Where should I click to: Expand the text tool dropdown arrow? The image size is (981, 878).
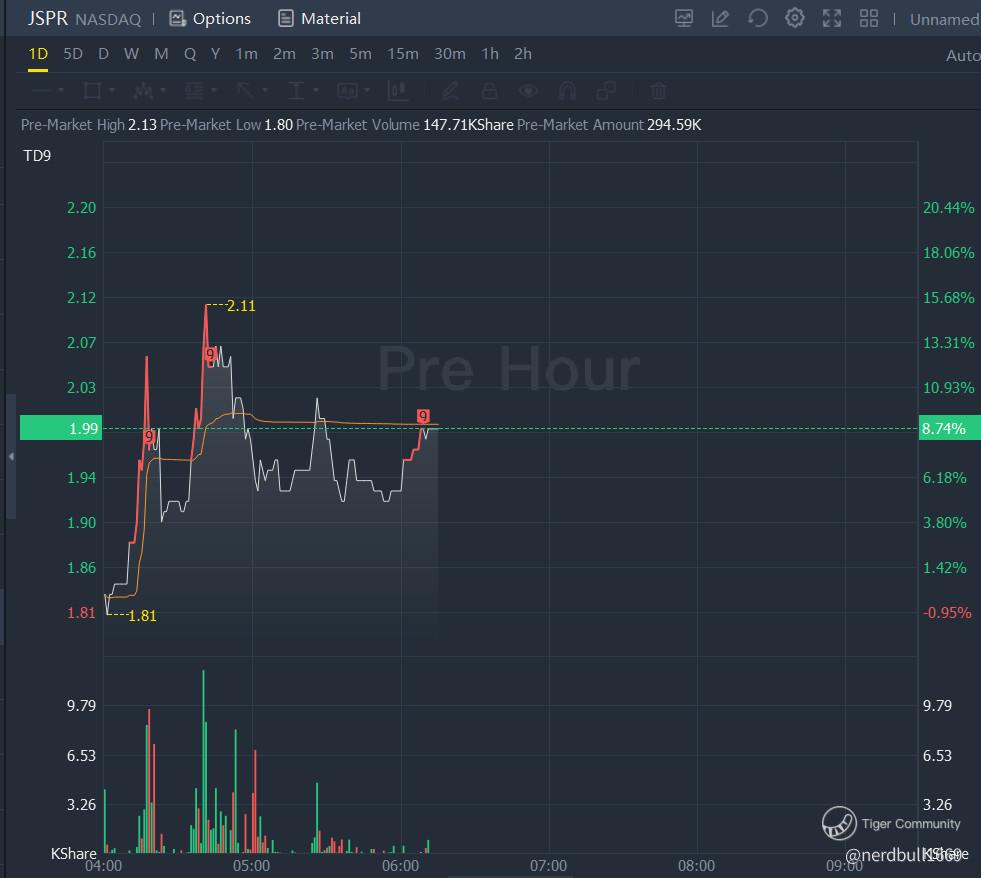(x=315, y=91)
